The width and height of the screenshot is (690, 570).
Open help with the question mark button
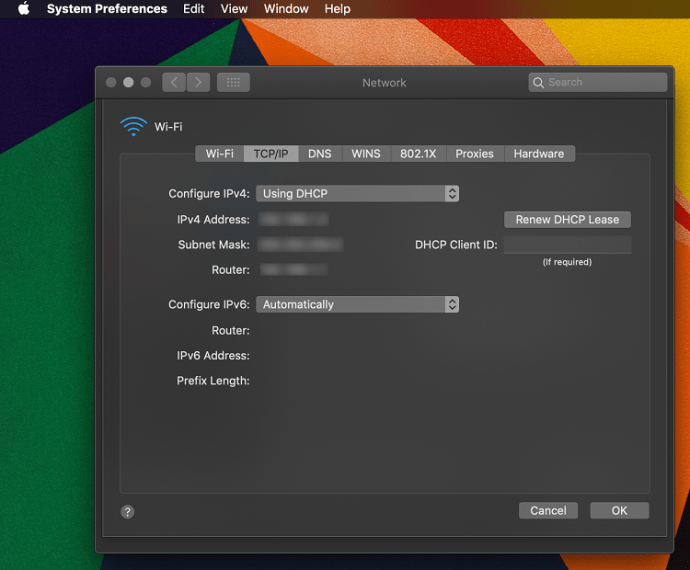128,512
